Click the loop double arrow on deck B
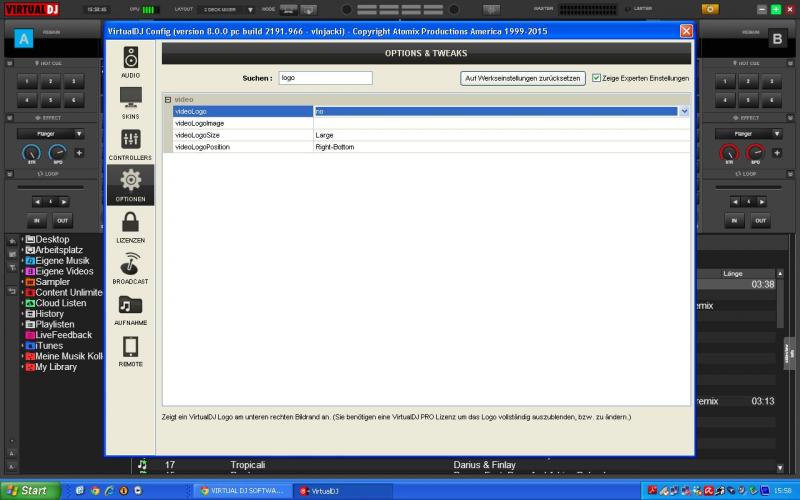 pos(762,202)
